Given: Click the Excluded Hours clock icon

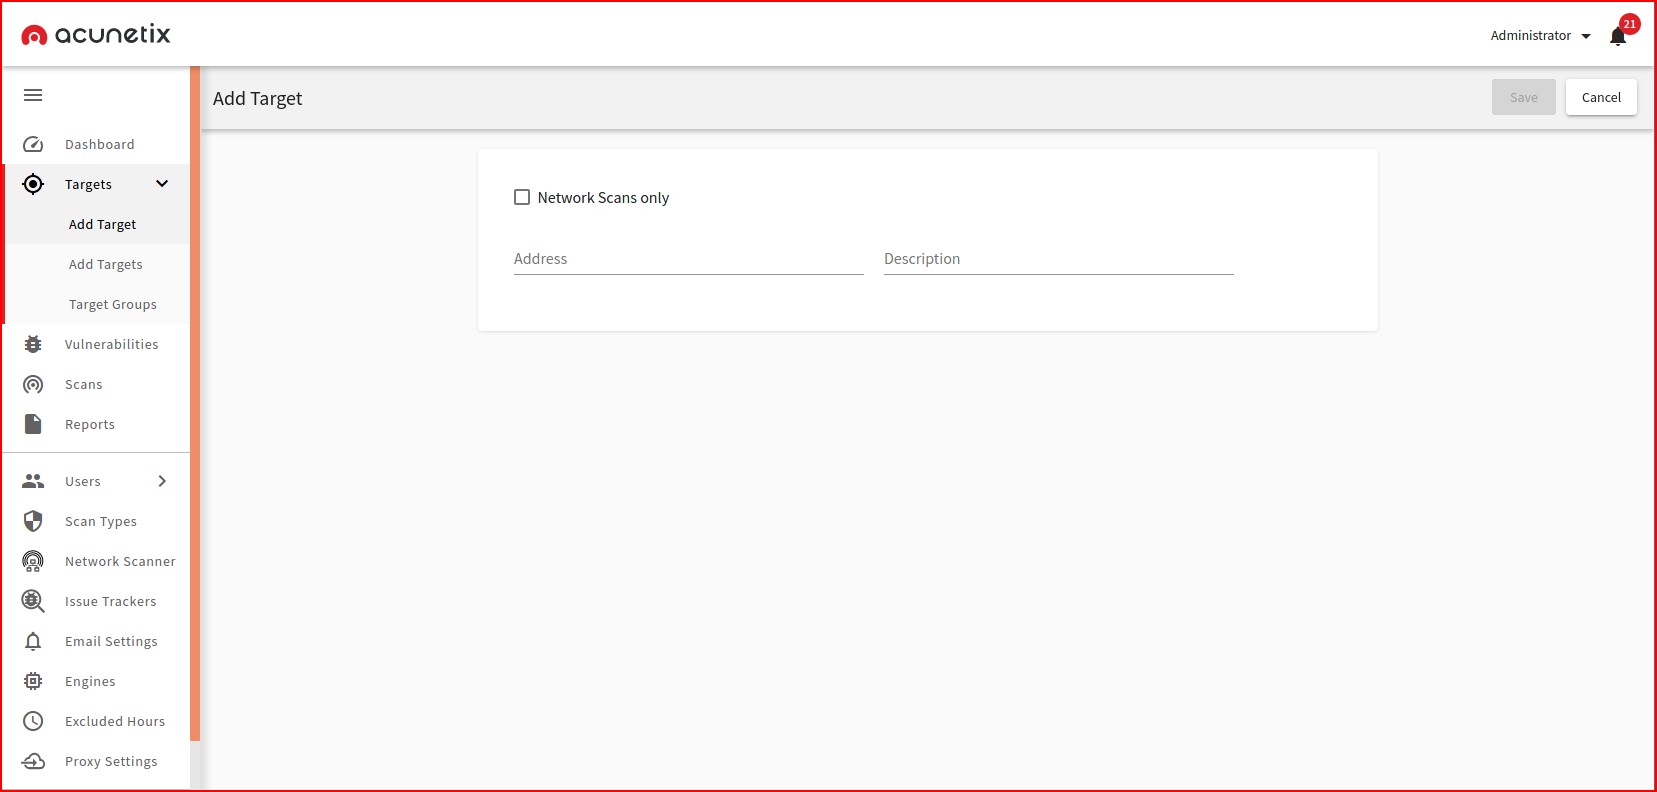Looking at the screenshot, I should [x=33, y=721].
